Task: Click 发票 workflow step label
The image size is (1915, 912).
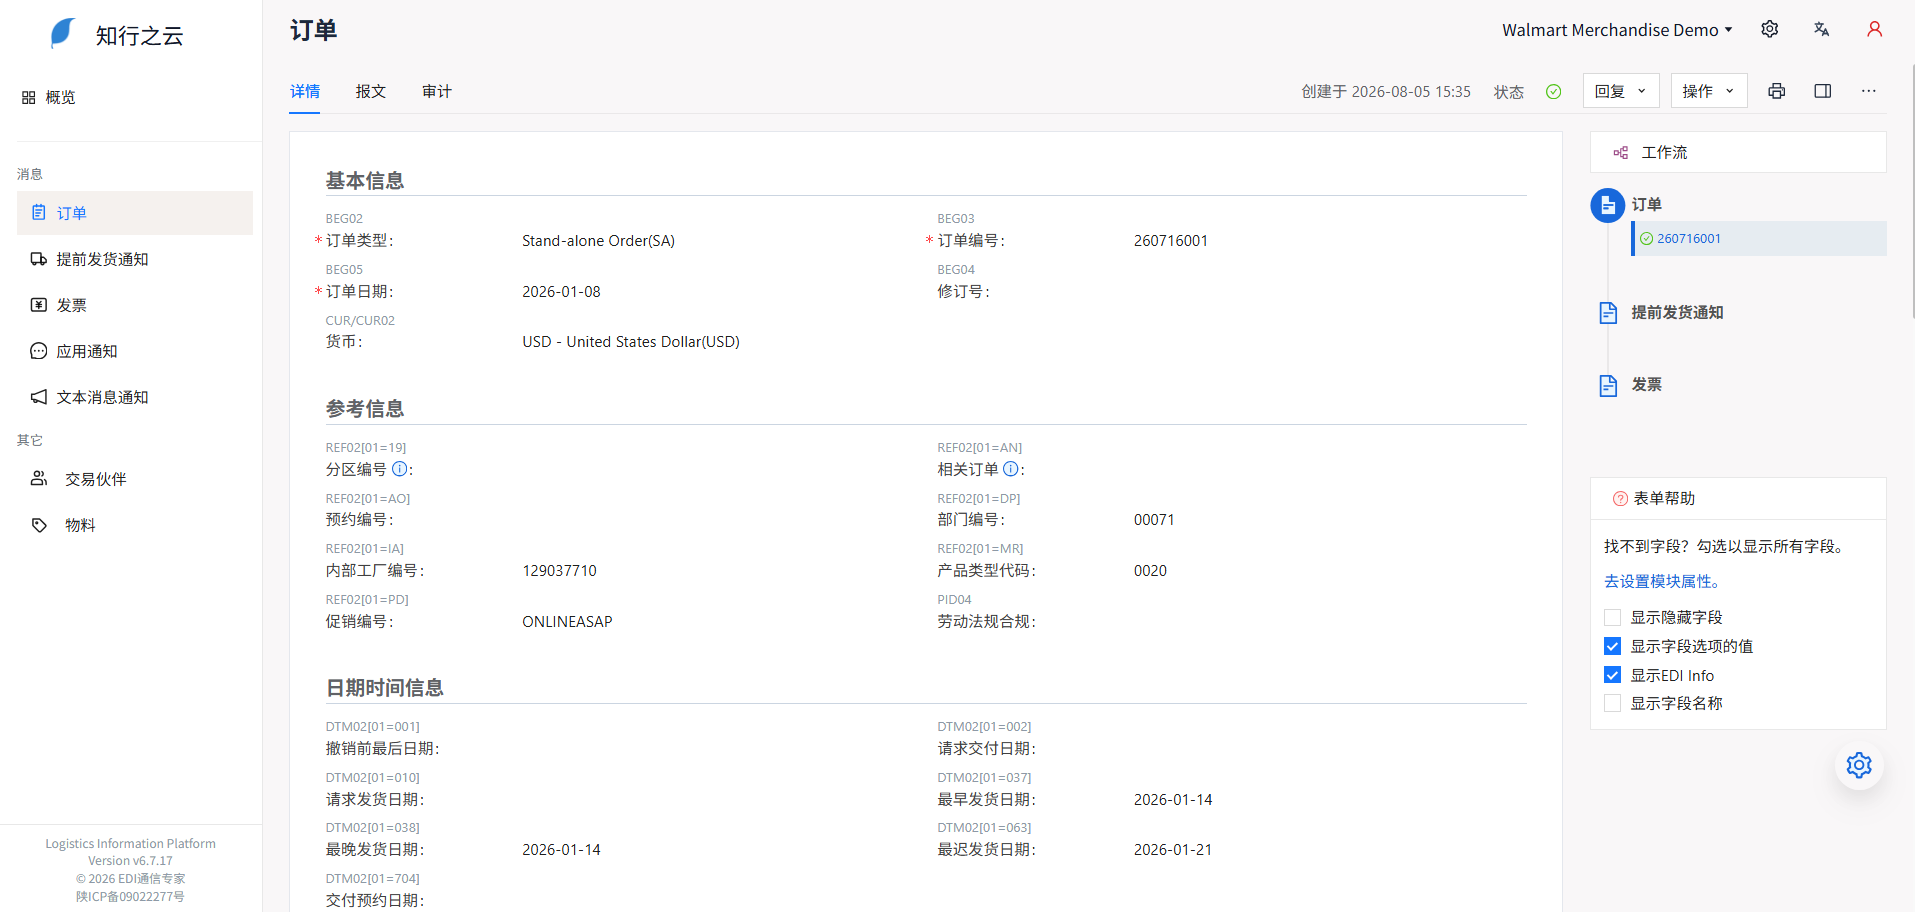Action: pyautogui.click(x=1647, y=384)
